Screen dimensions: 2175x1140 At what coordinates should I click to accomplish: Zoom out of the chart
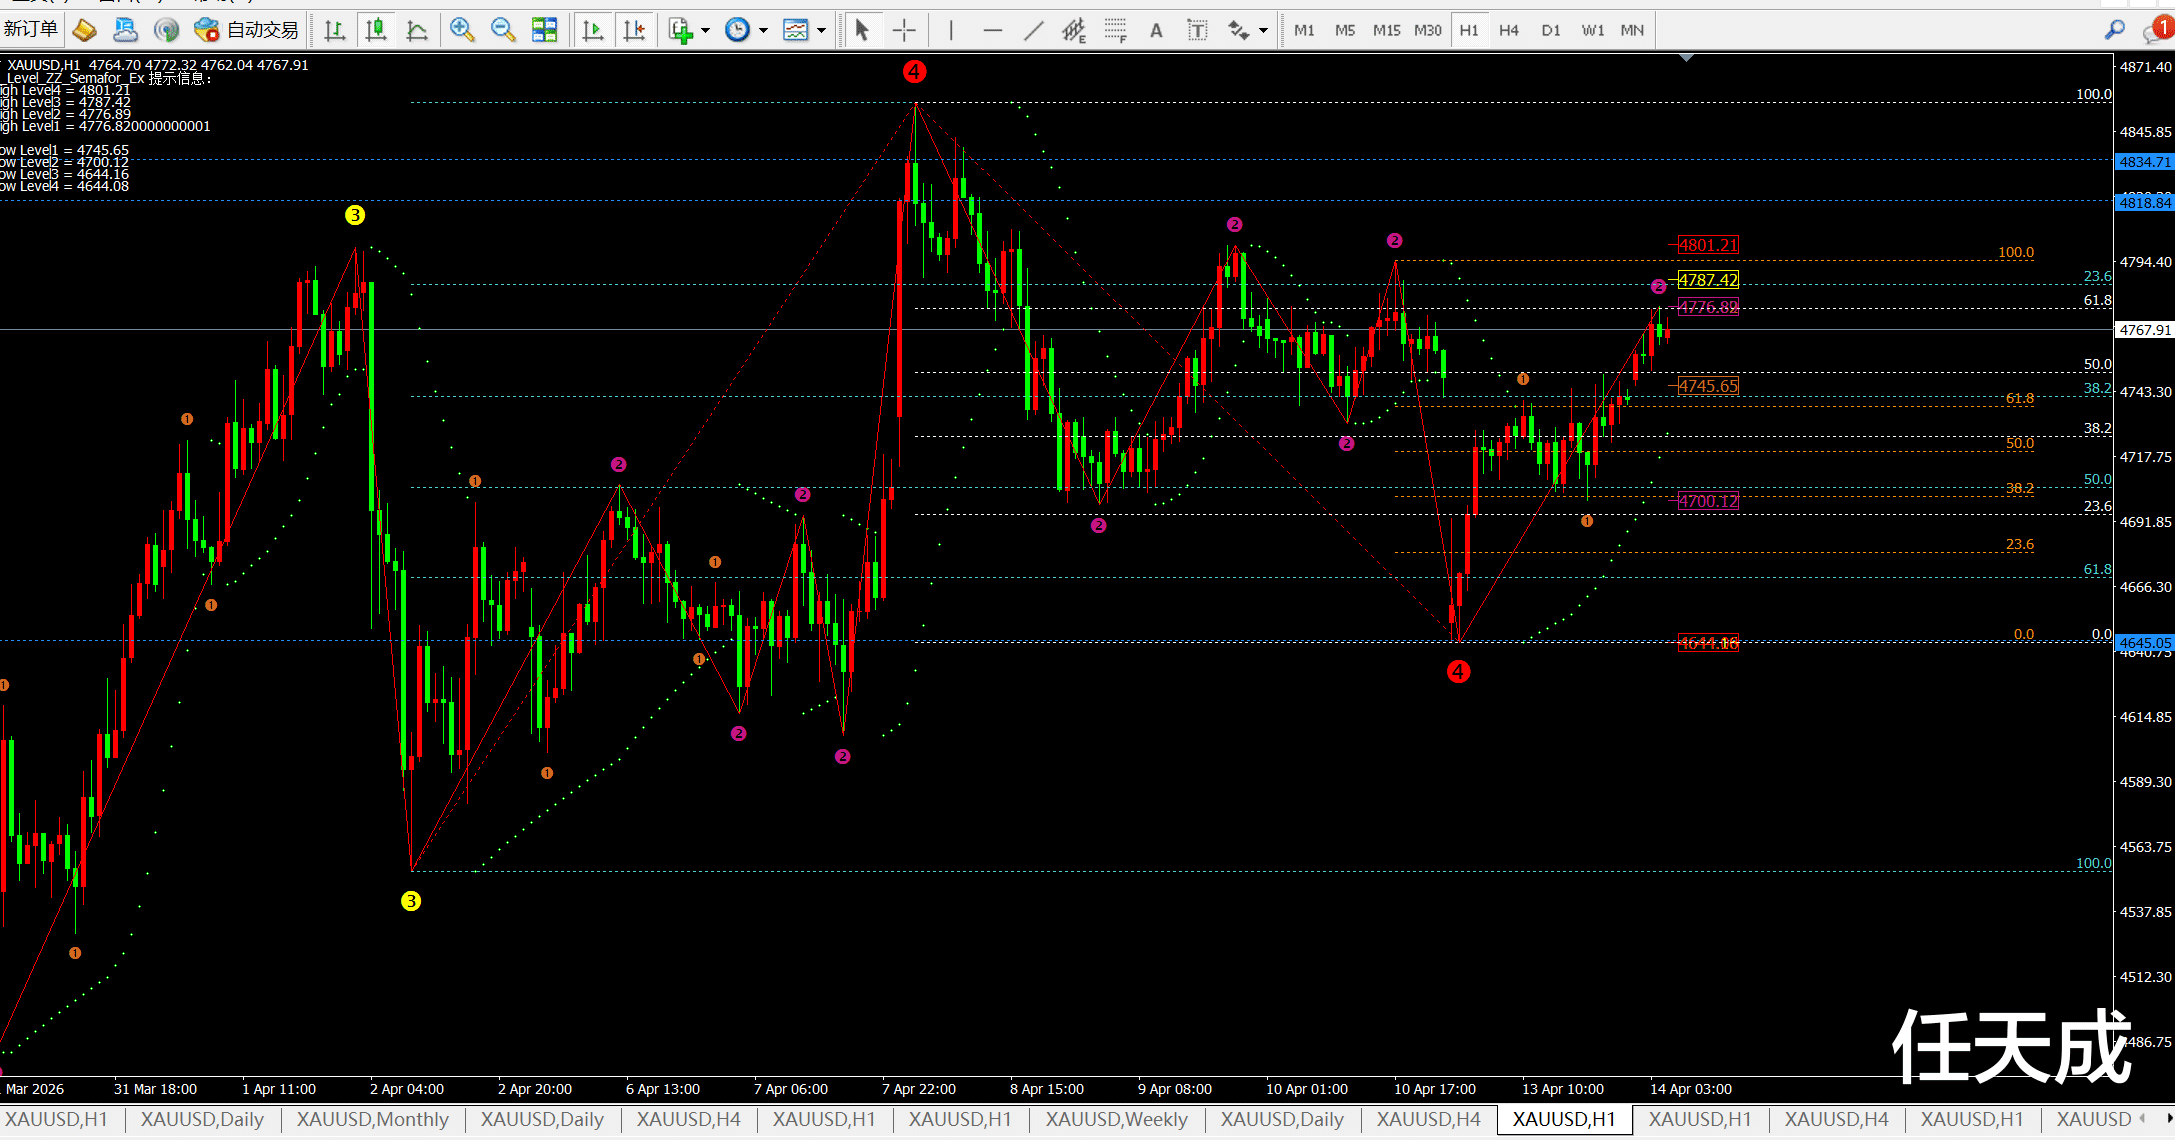[503, 31]
